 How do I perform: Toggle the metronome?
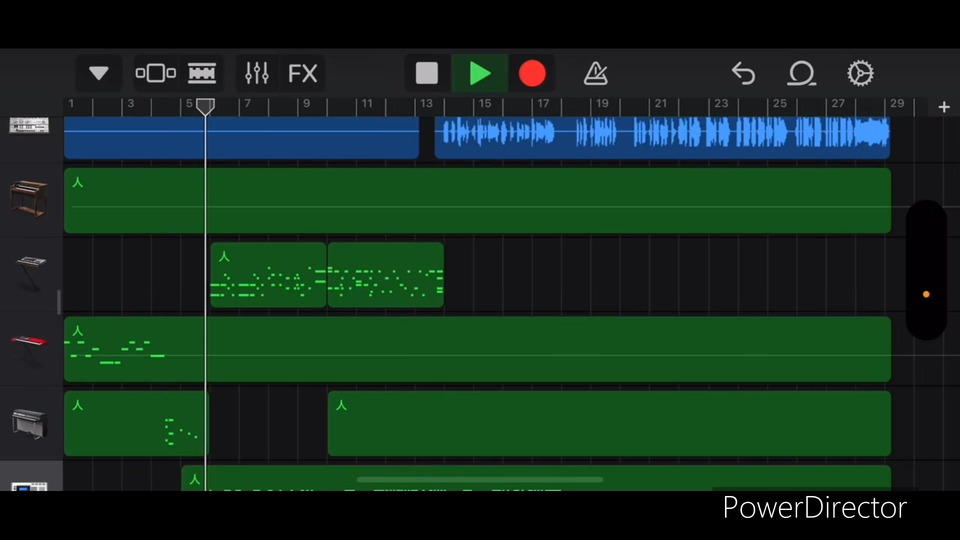click(595, 73)
